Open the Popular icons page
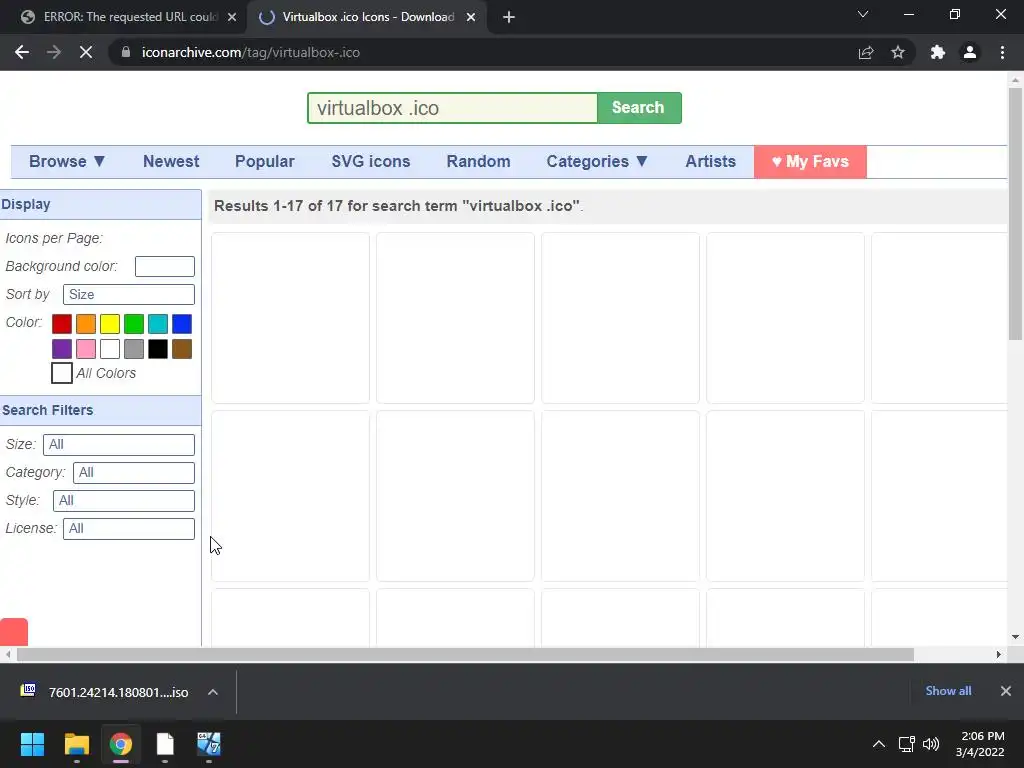Viewport: 1024px width, 768px height. (264, 161)
